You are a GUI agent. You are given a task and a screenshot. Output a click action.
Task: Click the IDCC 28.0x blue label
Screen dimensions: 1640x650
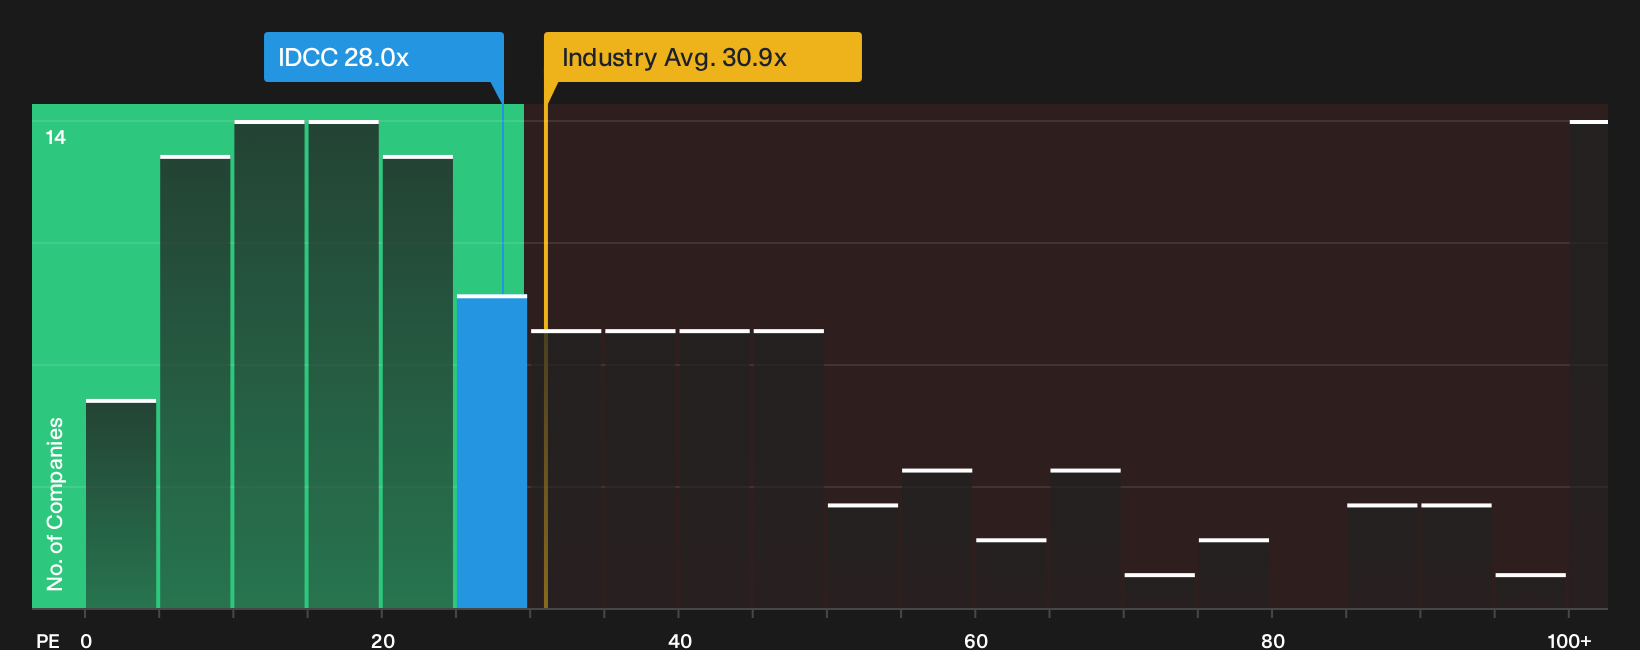(384, 57)
